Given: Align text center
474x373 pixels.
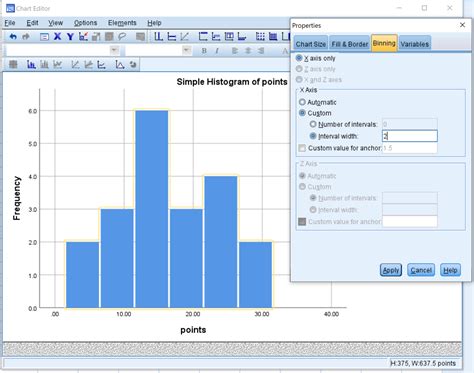Looking at the screenshot, I should click(x=248, y=51).
